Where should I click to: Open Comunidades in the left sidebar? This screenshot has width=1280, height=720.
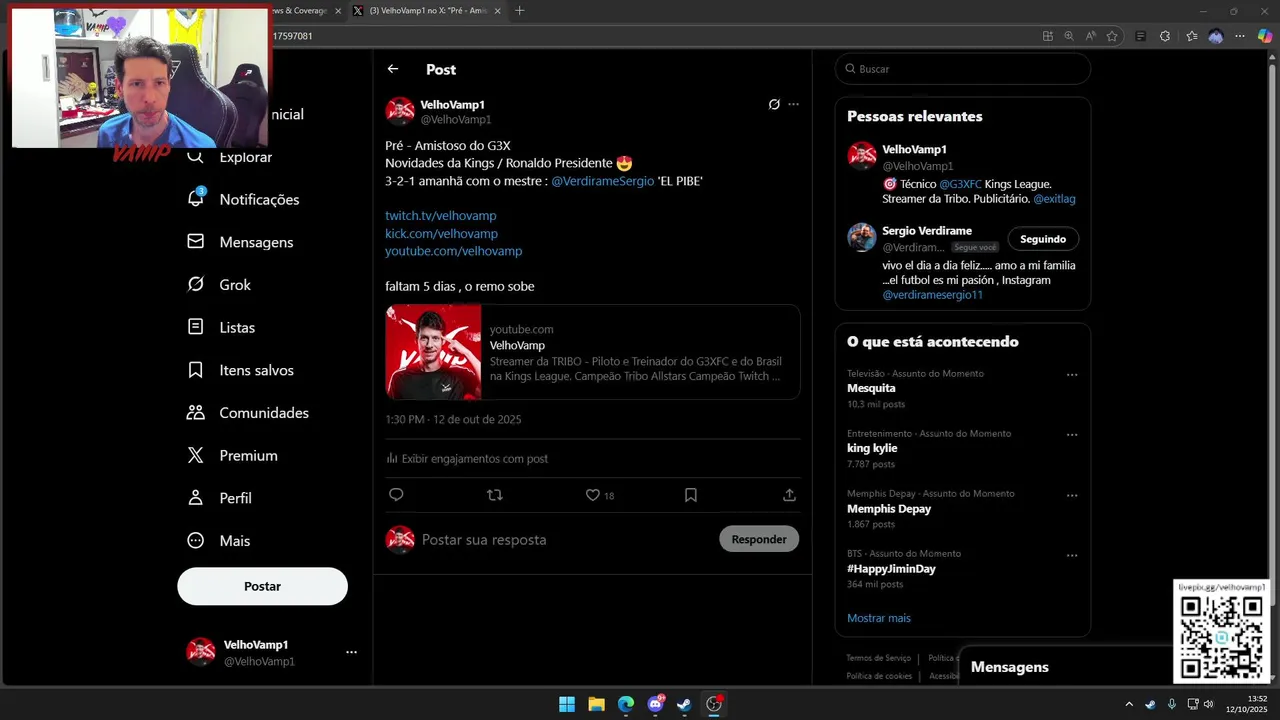pos(249,413)
